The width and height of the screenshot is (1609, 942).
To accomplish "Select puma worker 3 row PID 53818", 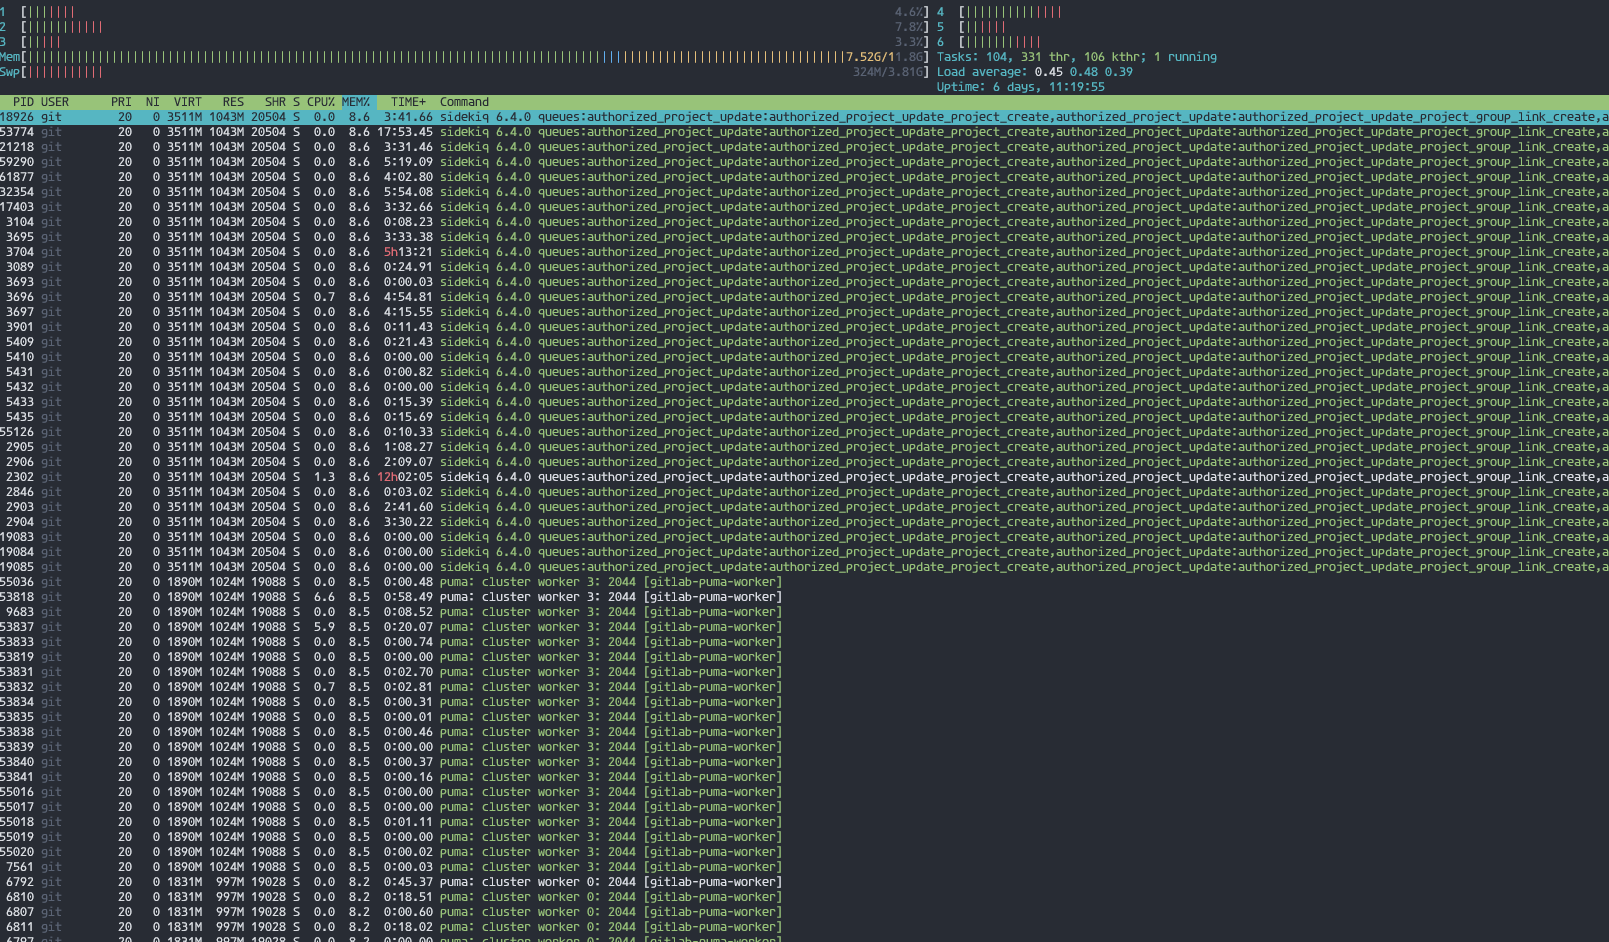I will point(804,597).
